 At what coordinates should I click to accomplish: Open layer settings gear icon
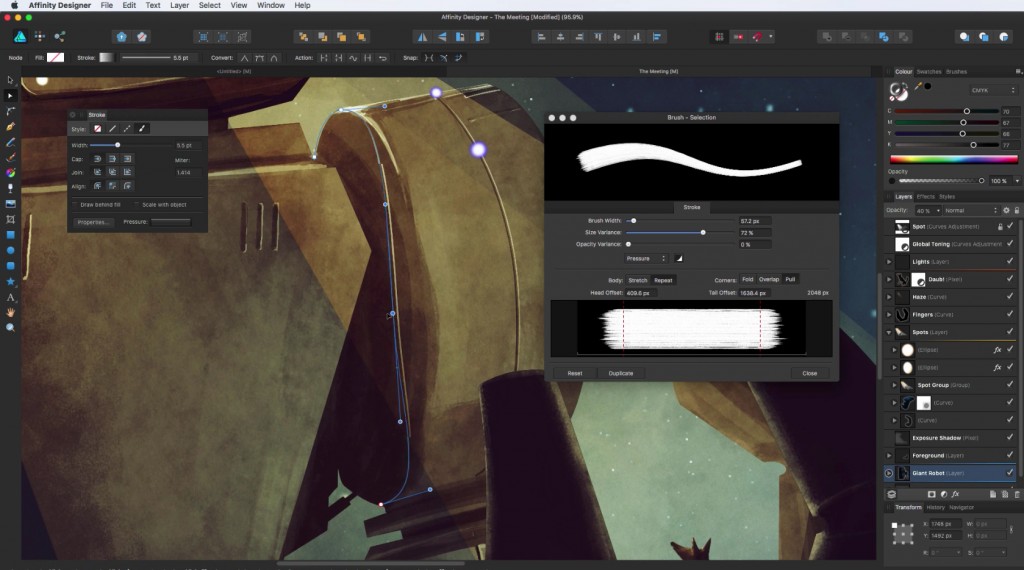[x=1006, y=210]
